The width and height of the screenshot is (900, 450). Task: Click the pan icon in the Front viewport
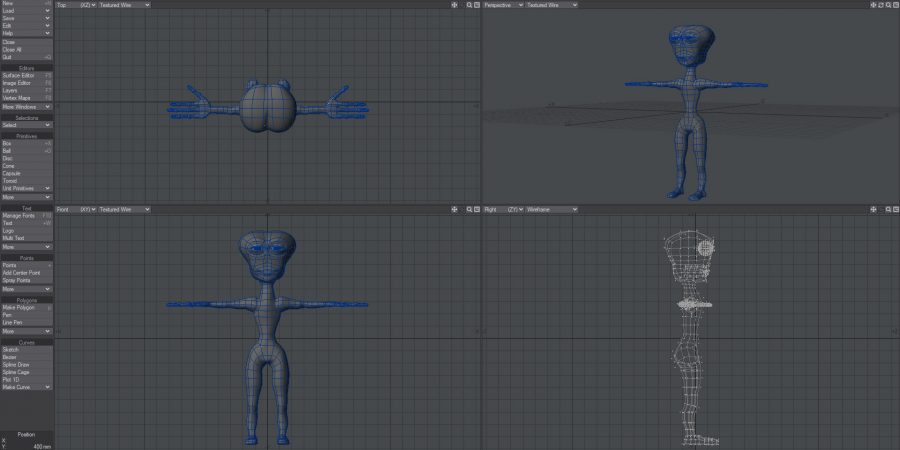[455, 209]
